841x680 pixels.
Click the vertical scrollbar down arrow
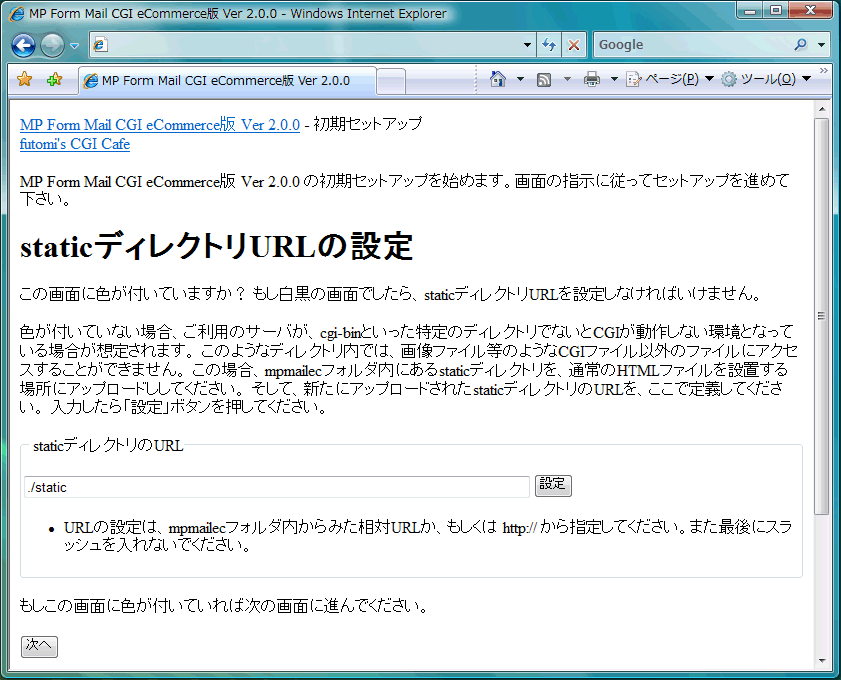[x=822, y=661]
